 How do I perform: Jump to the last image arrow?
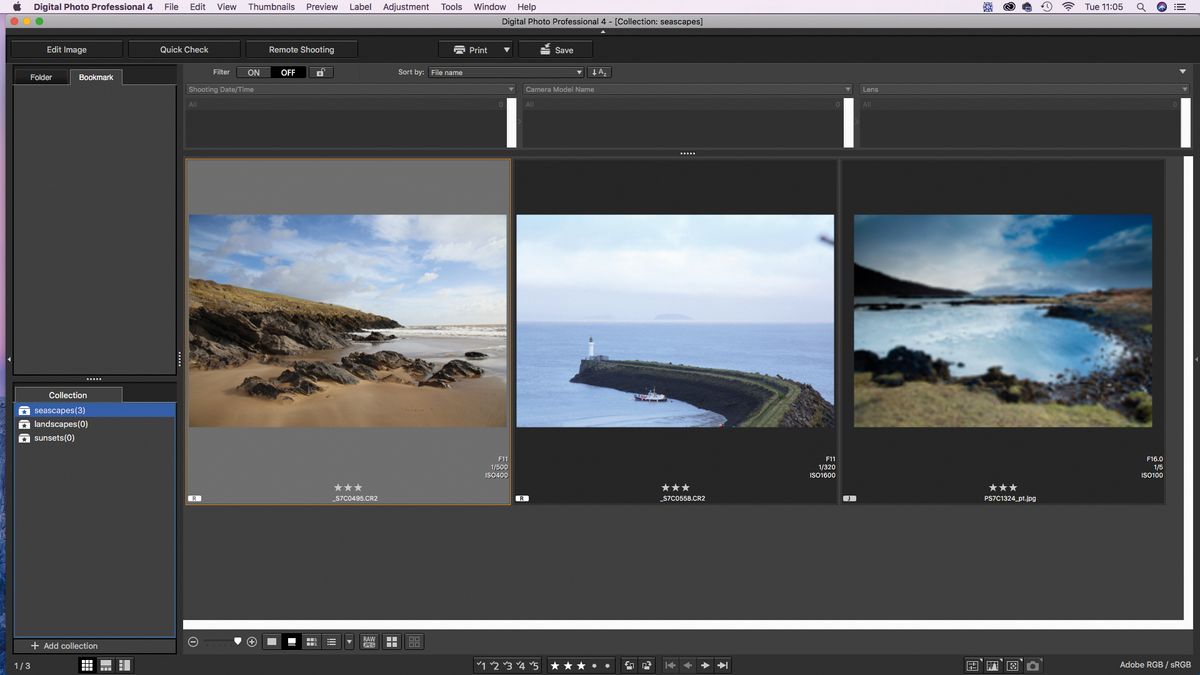[x=723, y=665]
